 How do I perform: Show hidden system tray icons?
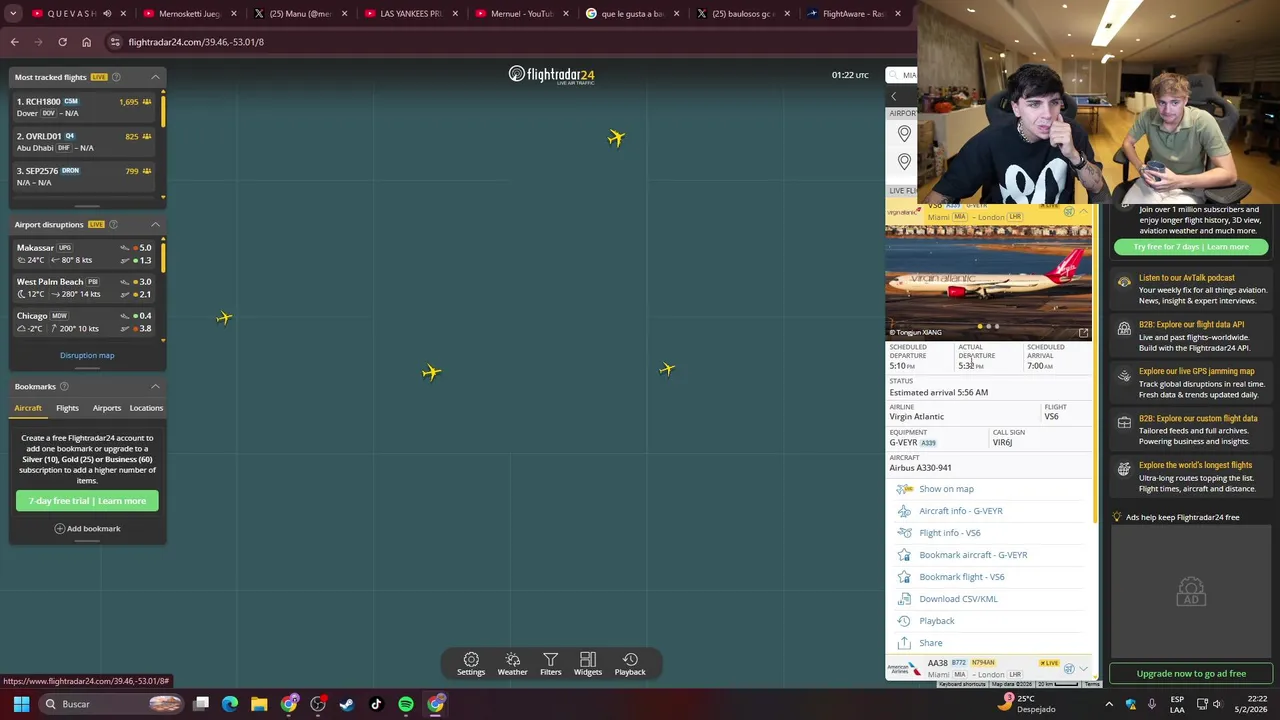[1108, 704]
